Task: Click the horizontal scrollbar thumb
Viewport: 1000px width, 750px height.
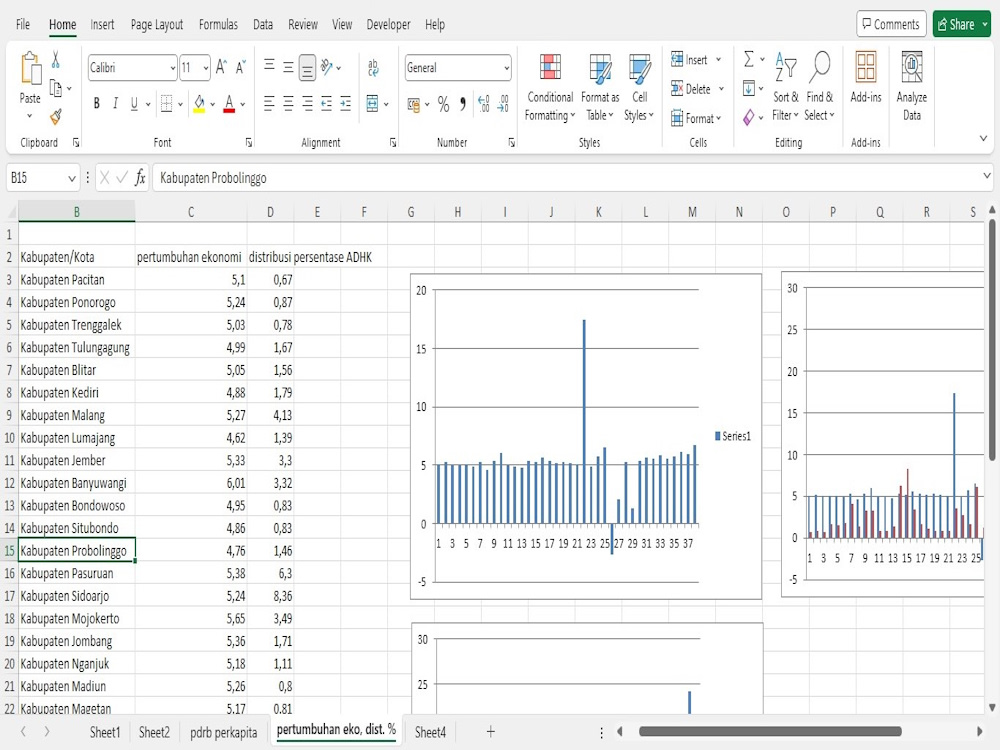Action: [x=770, y=732]
